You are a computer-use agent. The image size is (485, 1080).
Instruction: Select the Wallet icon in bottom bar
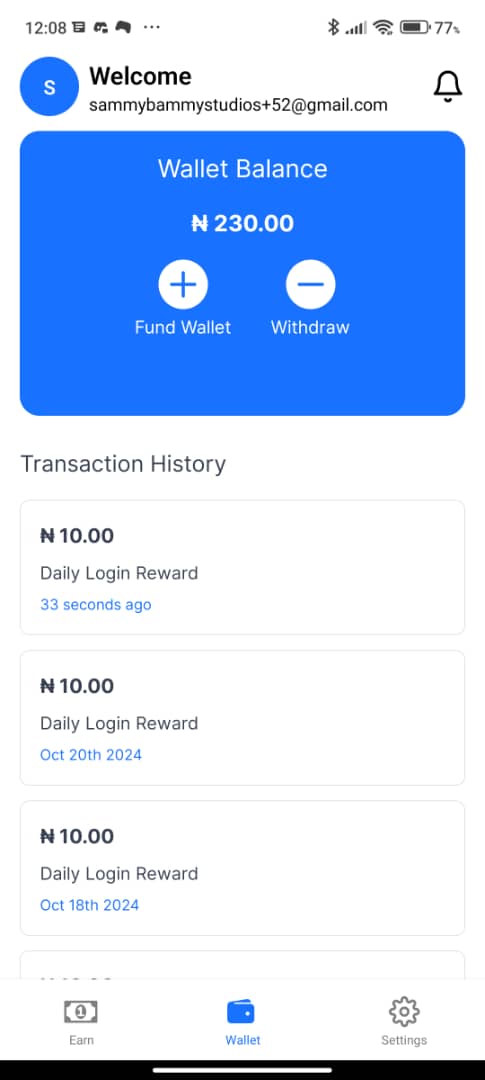242,1012
